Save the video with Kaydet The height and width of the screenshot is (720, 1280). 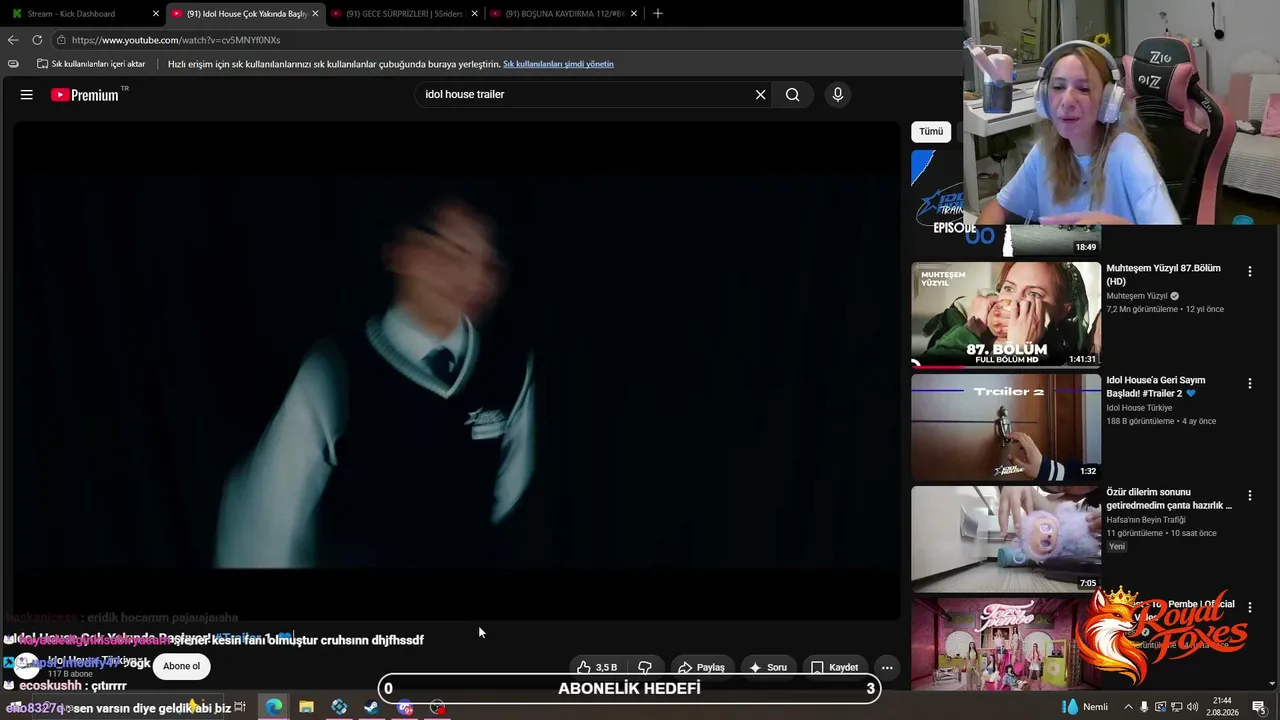[834, 667]
